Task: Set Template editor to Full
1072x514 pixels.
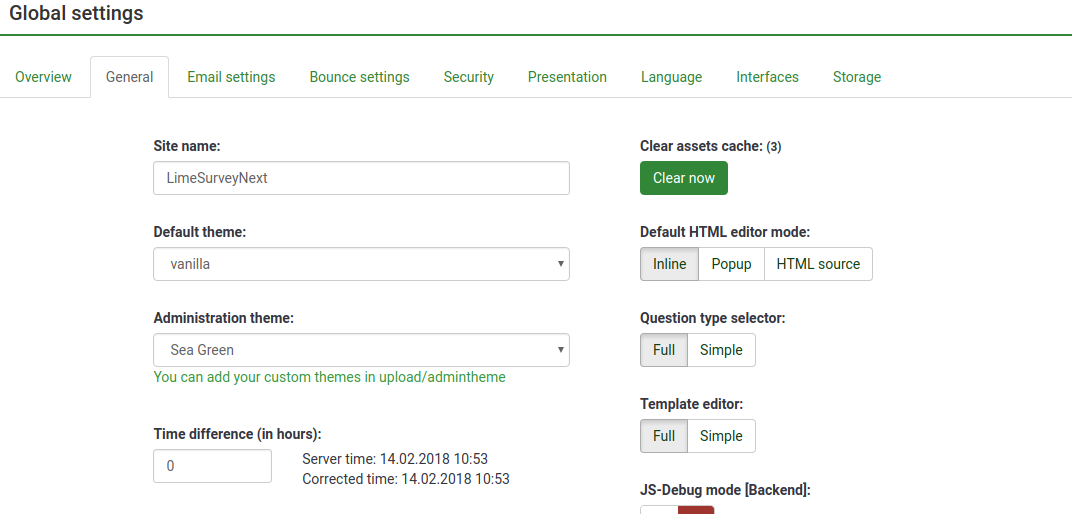Action: [x=664, y=436]
